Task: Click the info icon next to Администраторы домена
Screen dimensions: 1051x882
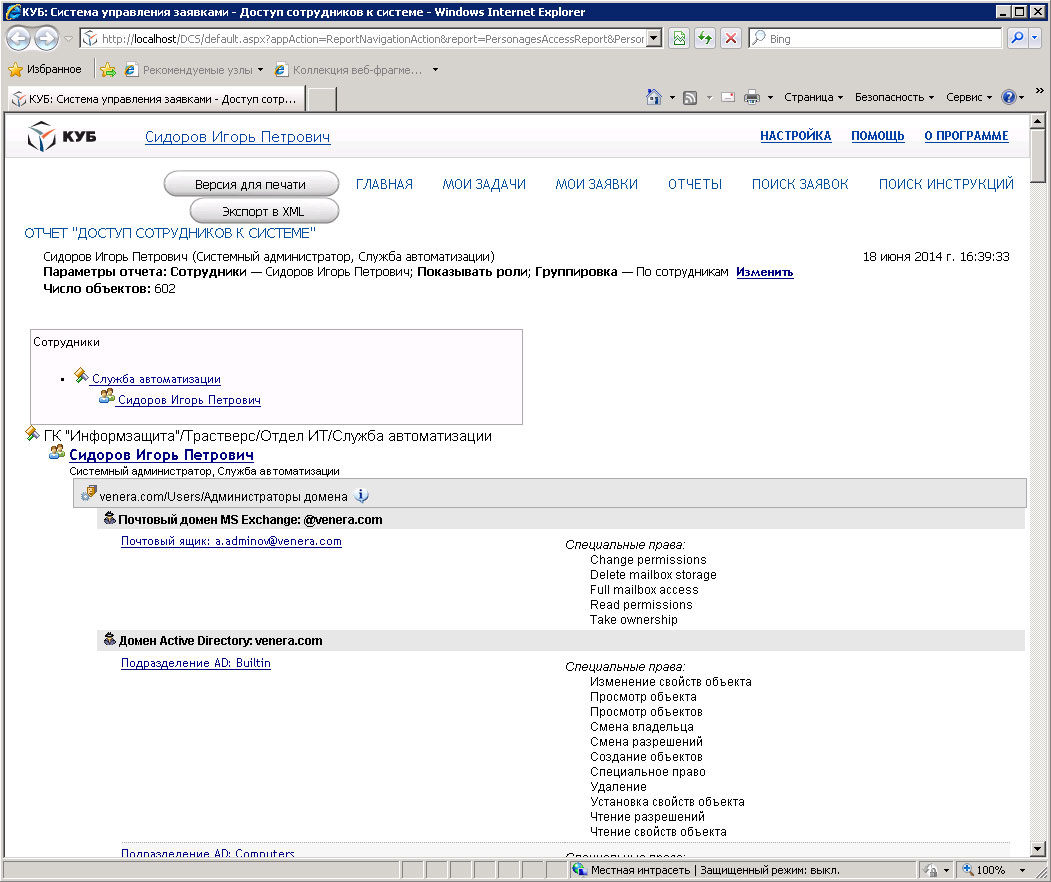Action: click(361, 496)
